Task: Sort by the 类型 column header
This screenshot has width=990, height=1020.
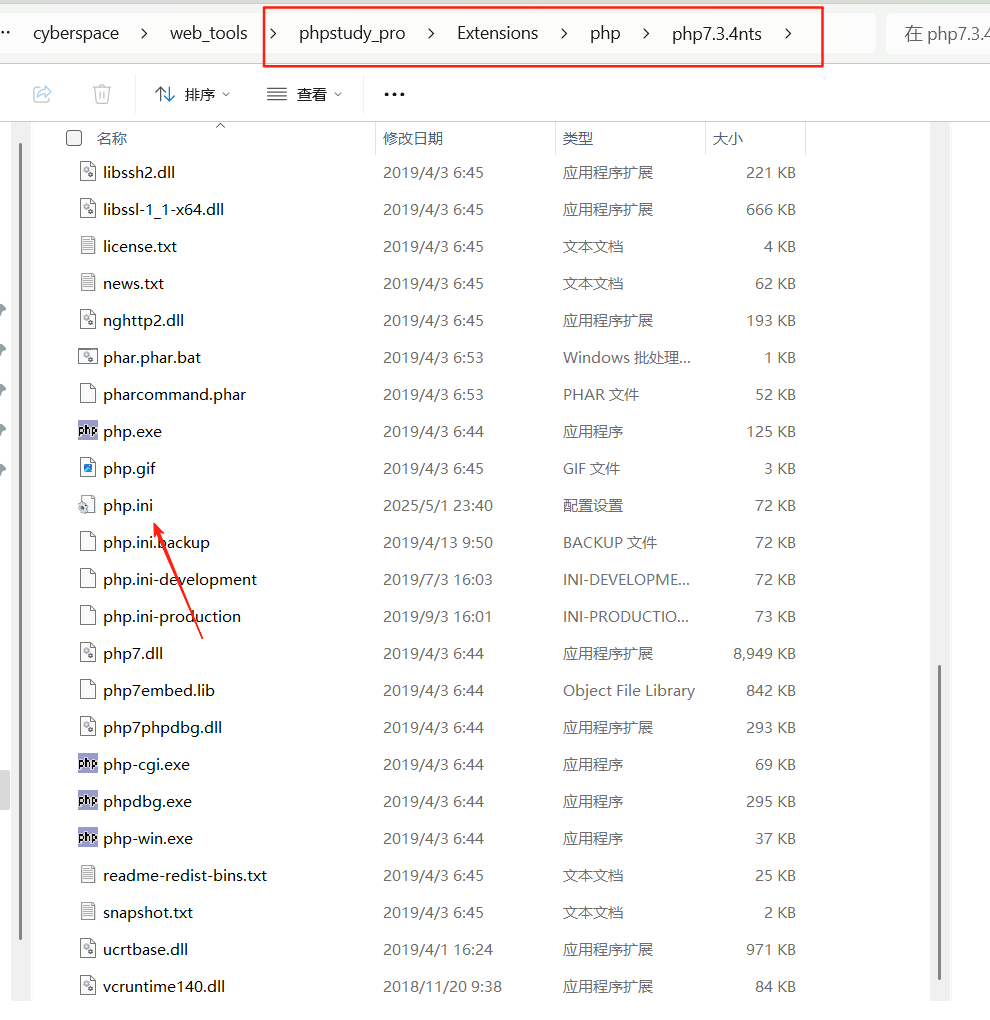Action: click(578, 138)
